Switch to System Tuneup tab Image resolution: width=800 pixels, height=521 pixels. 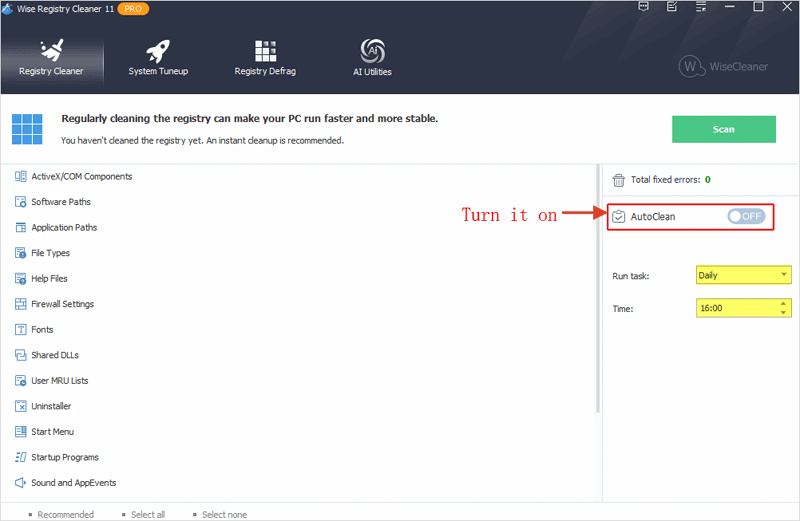click(158, 58)
